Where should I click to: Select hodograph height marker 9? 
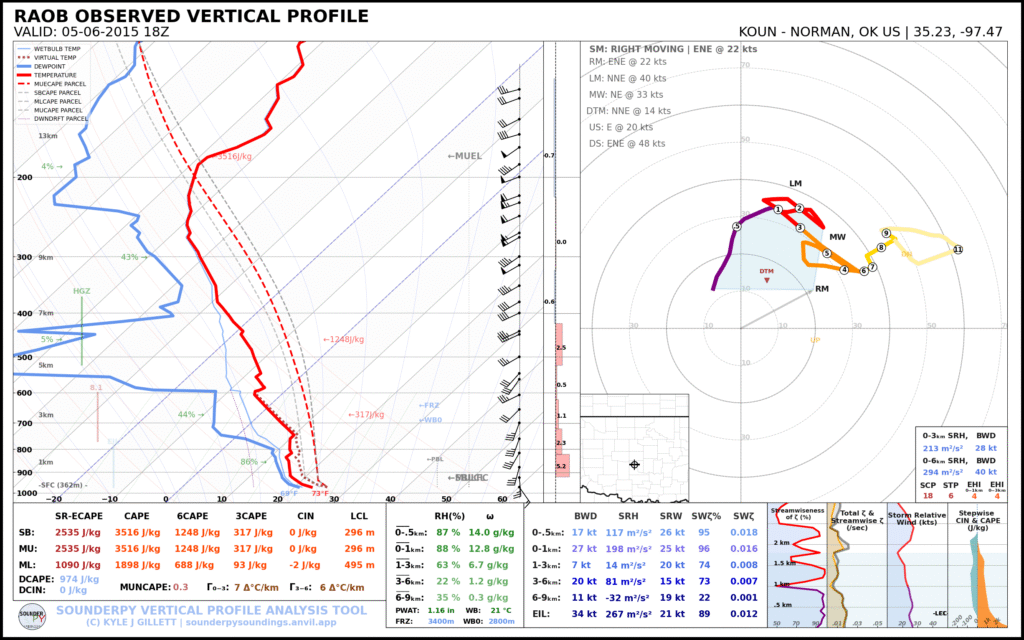886,233
